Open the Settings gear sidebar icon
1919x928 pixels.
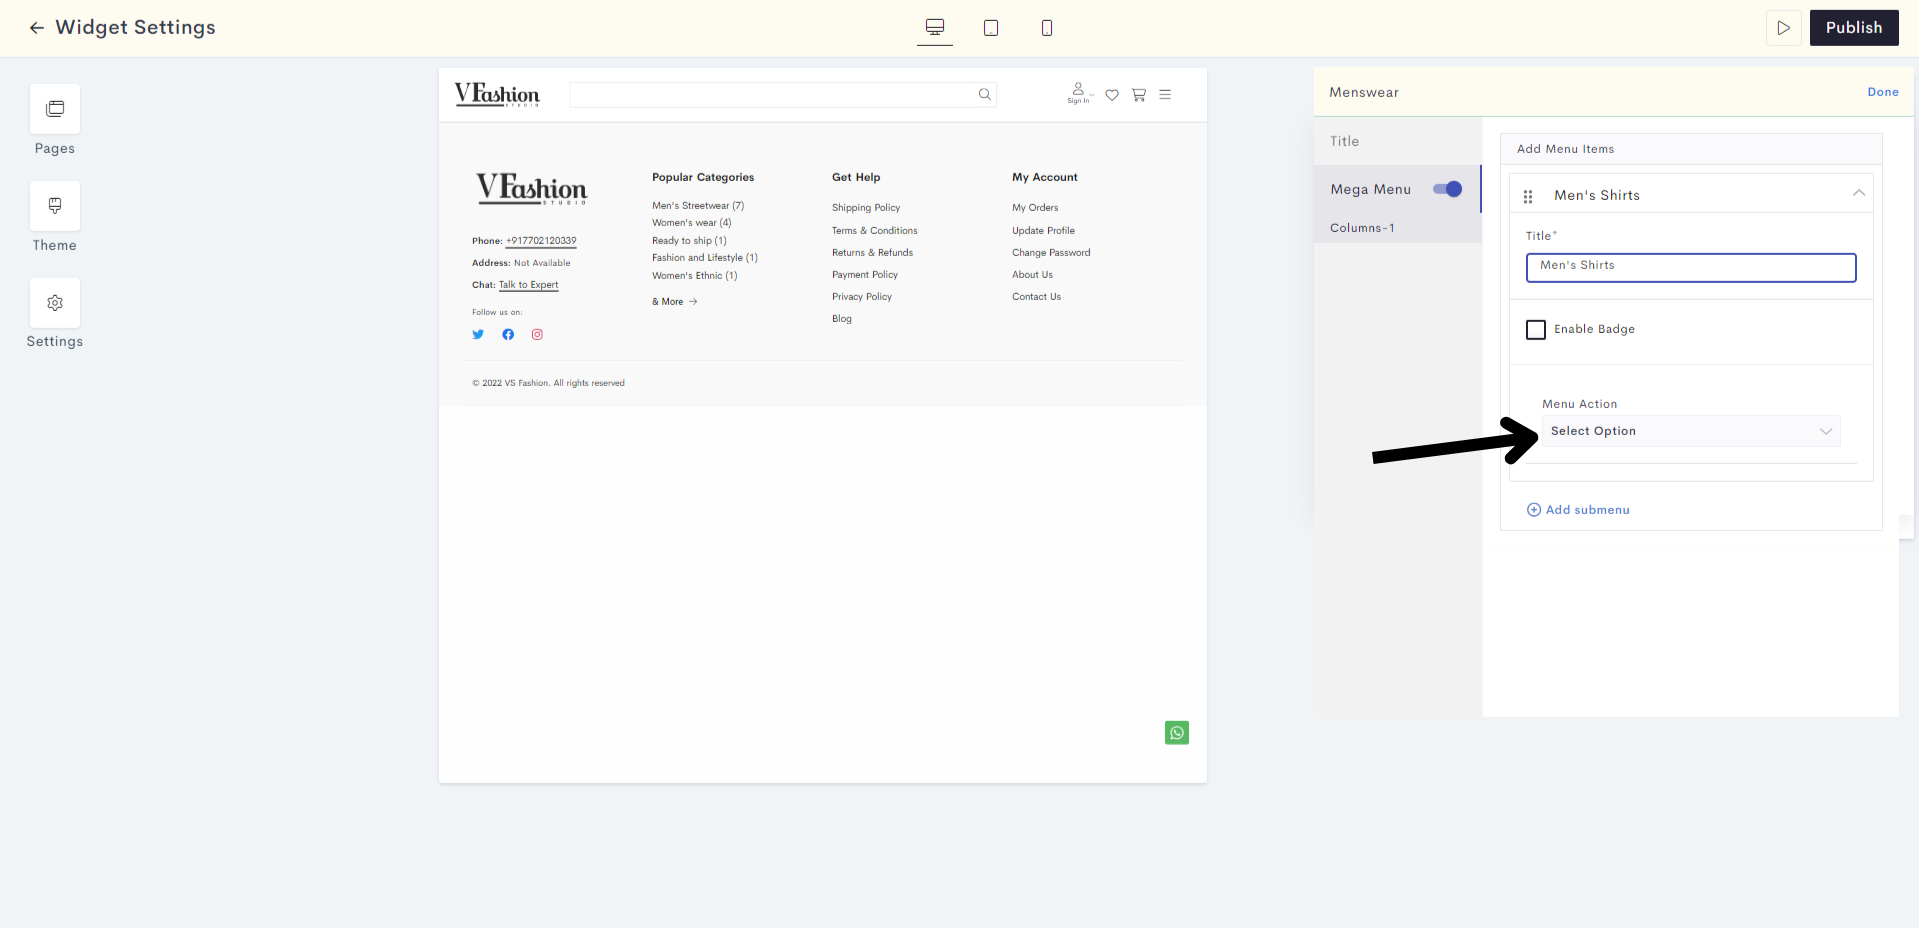pyautogui.click(x=55, y=303)
